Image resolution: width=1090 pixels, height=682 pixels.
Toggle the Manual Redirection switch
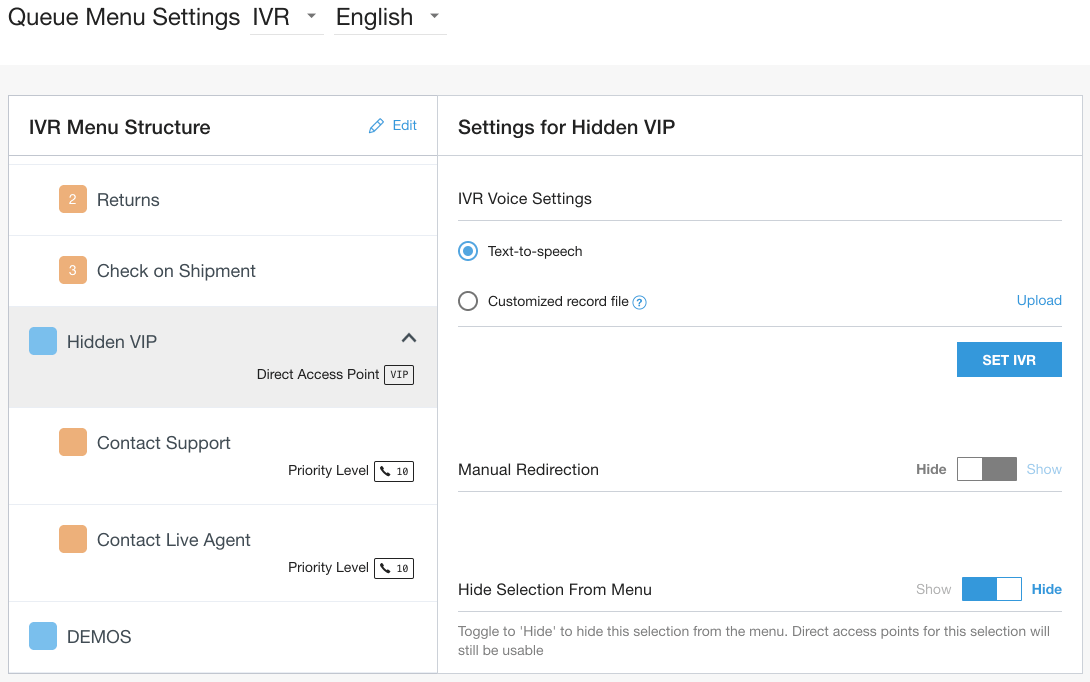pyautogui.click(x=986, y=469)
